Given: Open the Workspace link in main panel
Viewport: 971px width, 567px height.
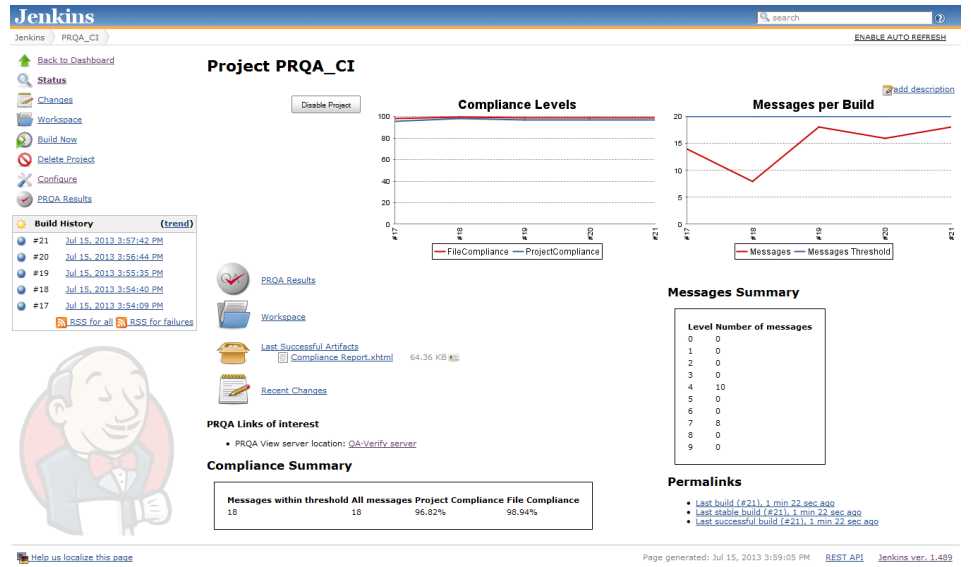Looking at the screenshot, I should coord(283,317).
